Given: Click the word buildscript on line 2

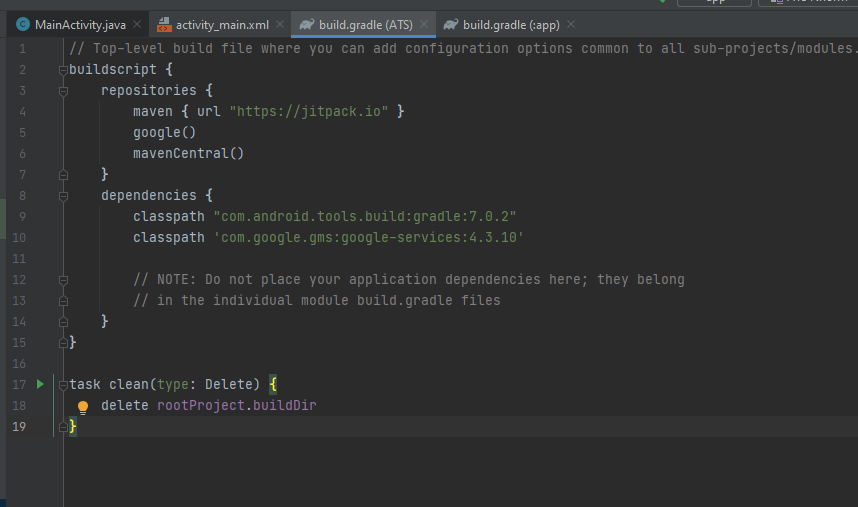Looking at the screenshot, I should pyautogui.click(x=113, y=69).
